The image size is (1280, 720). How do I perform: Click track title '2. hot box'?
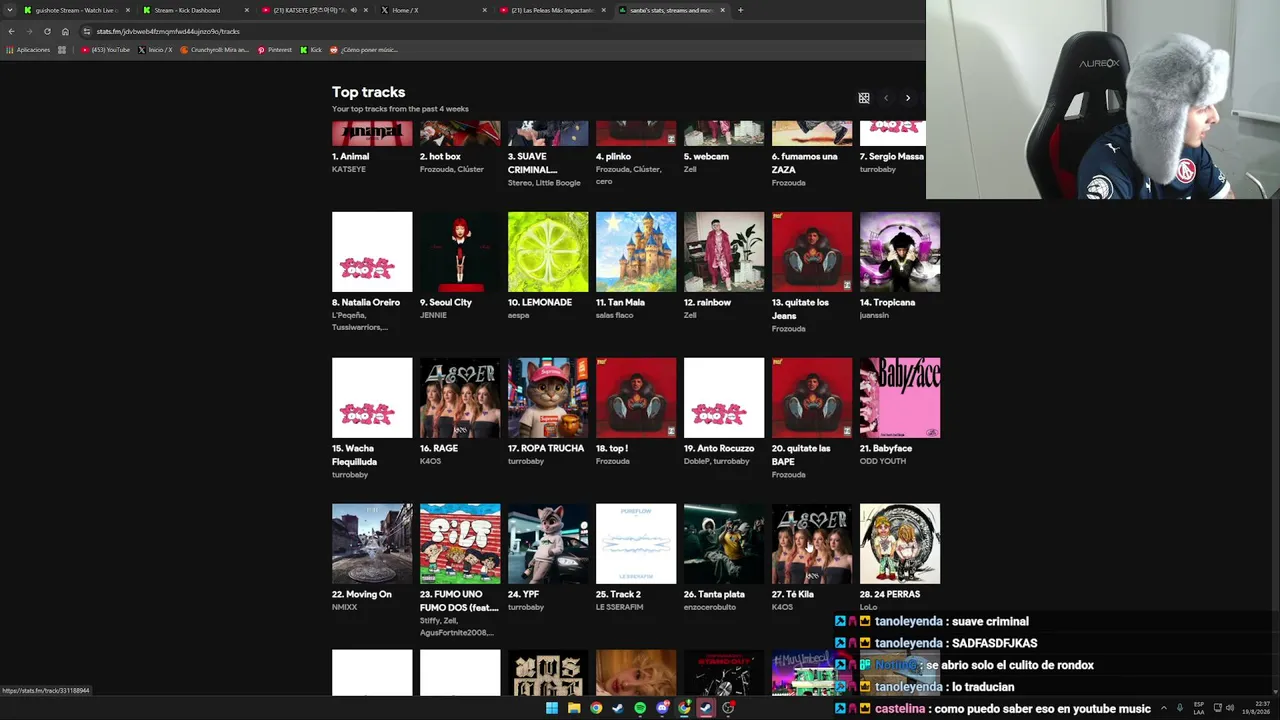point(440,157)
